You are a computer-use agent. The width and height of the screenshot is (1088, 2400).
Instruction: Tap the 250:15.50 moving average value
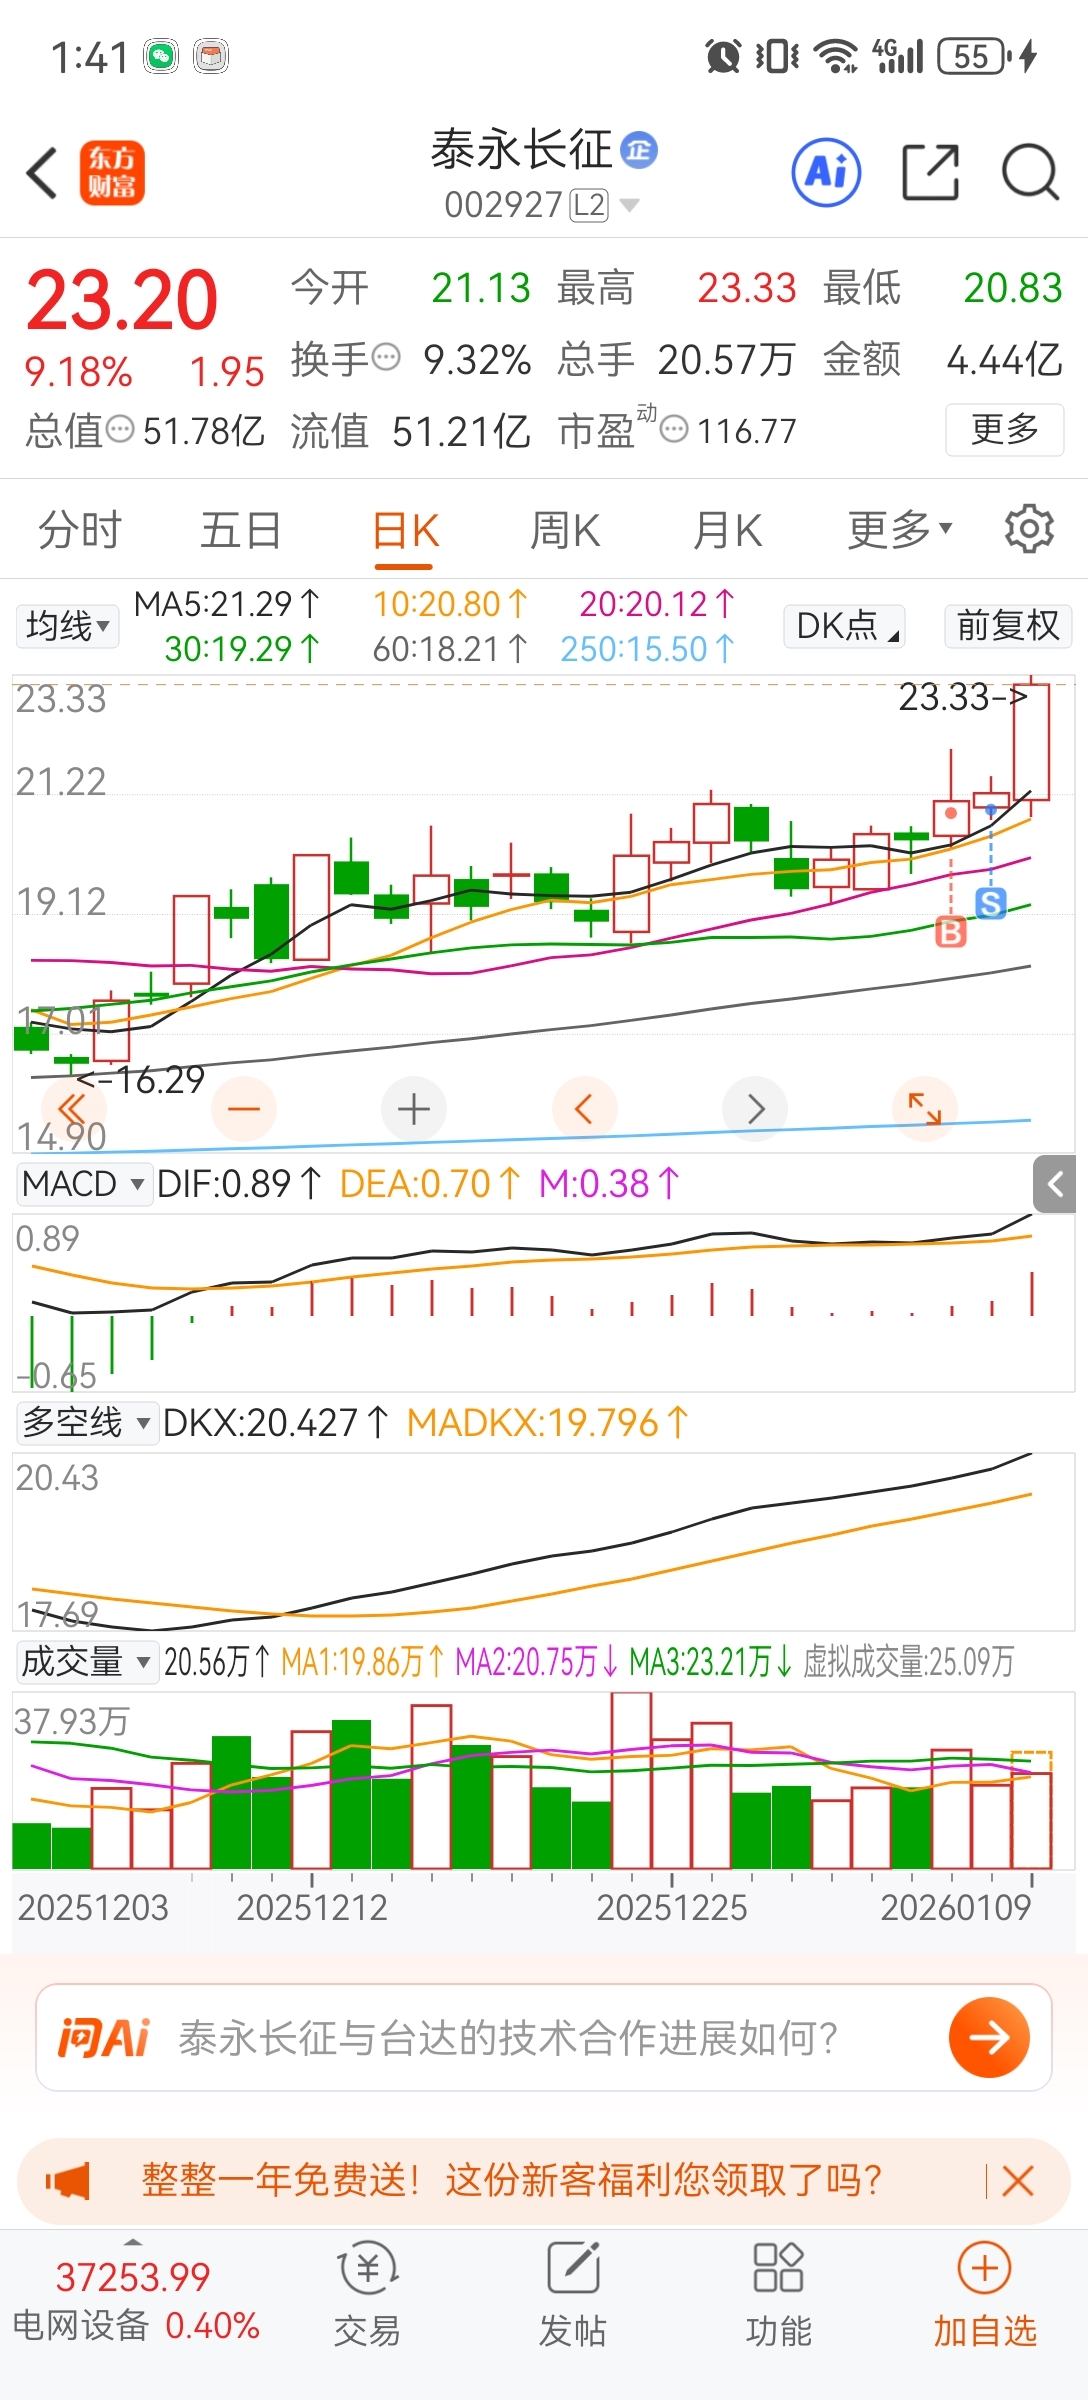click(647, 649)
